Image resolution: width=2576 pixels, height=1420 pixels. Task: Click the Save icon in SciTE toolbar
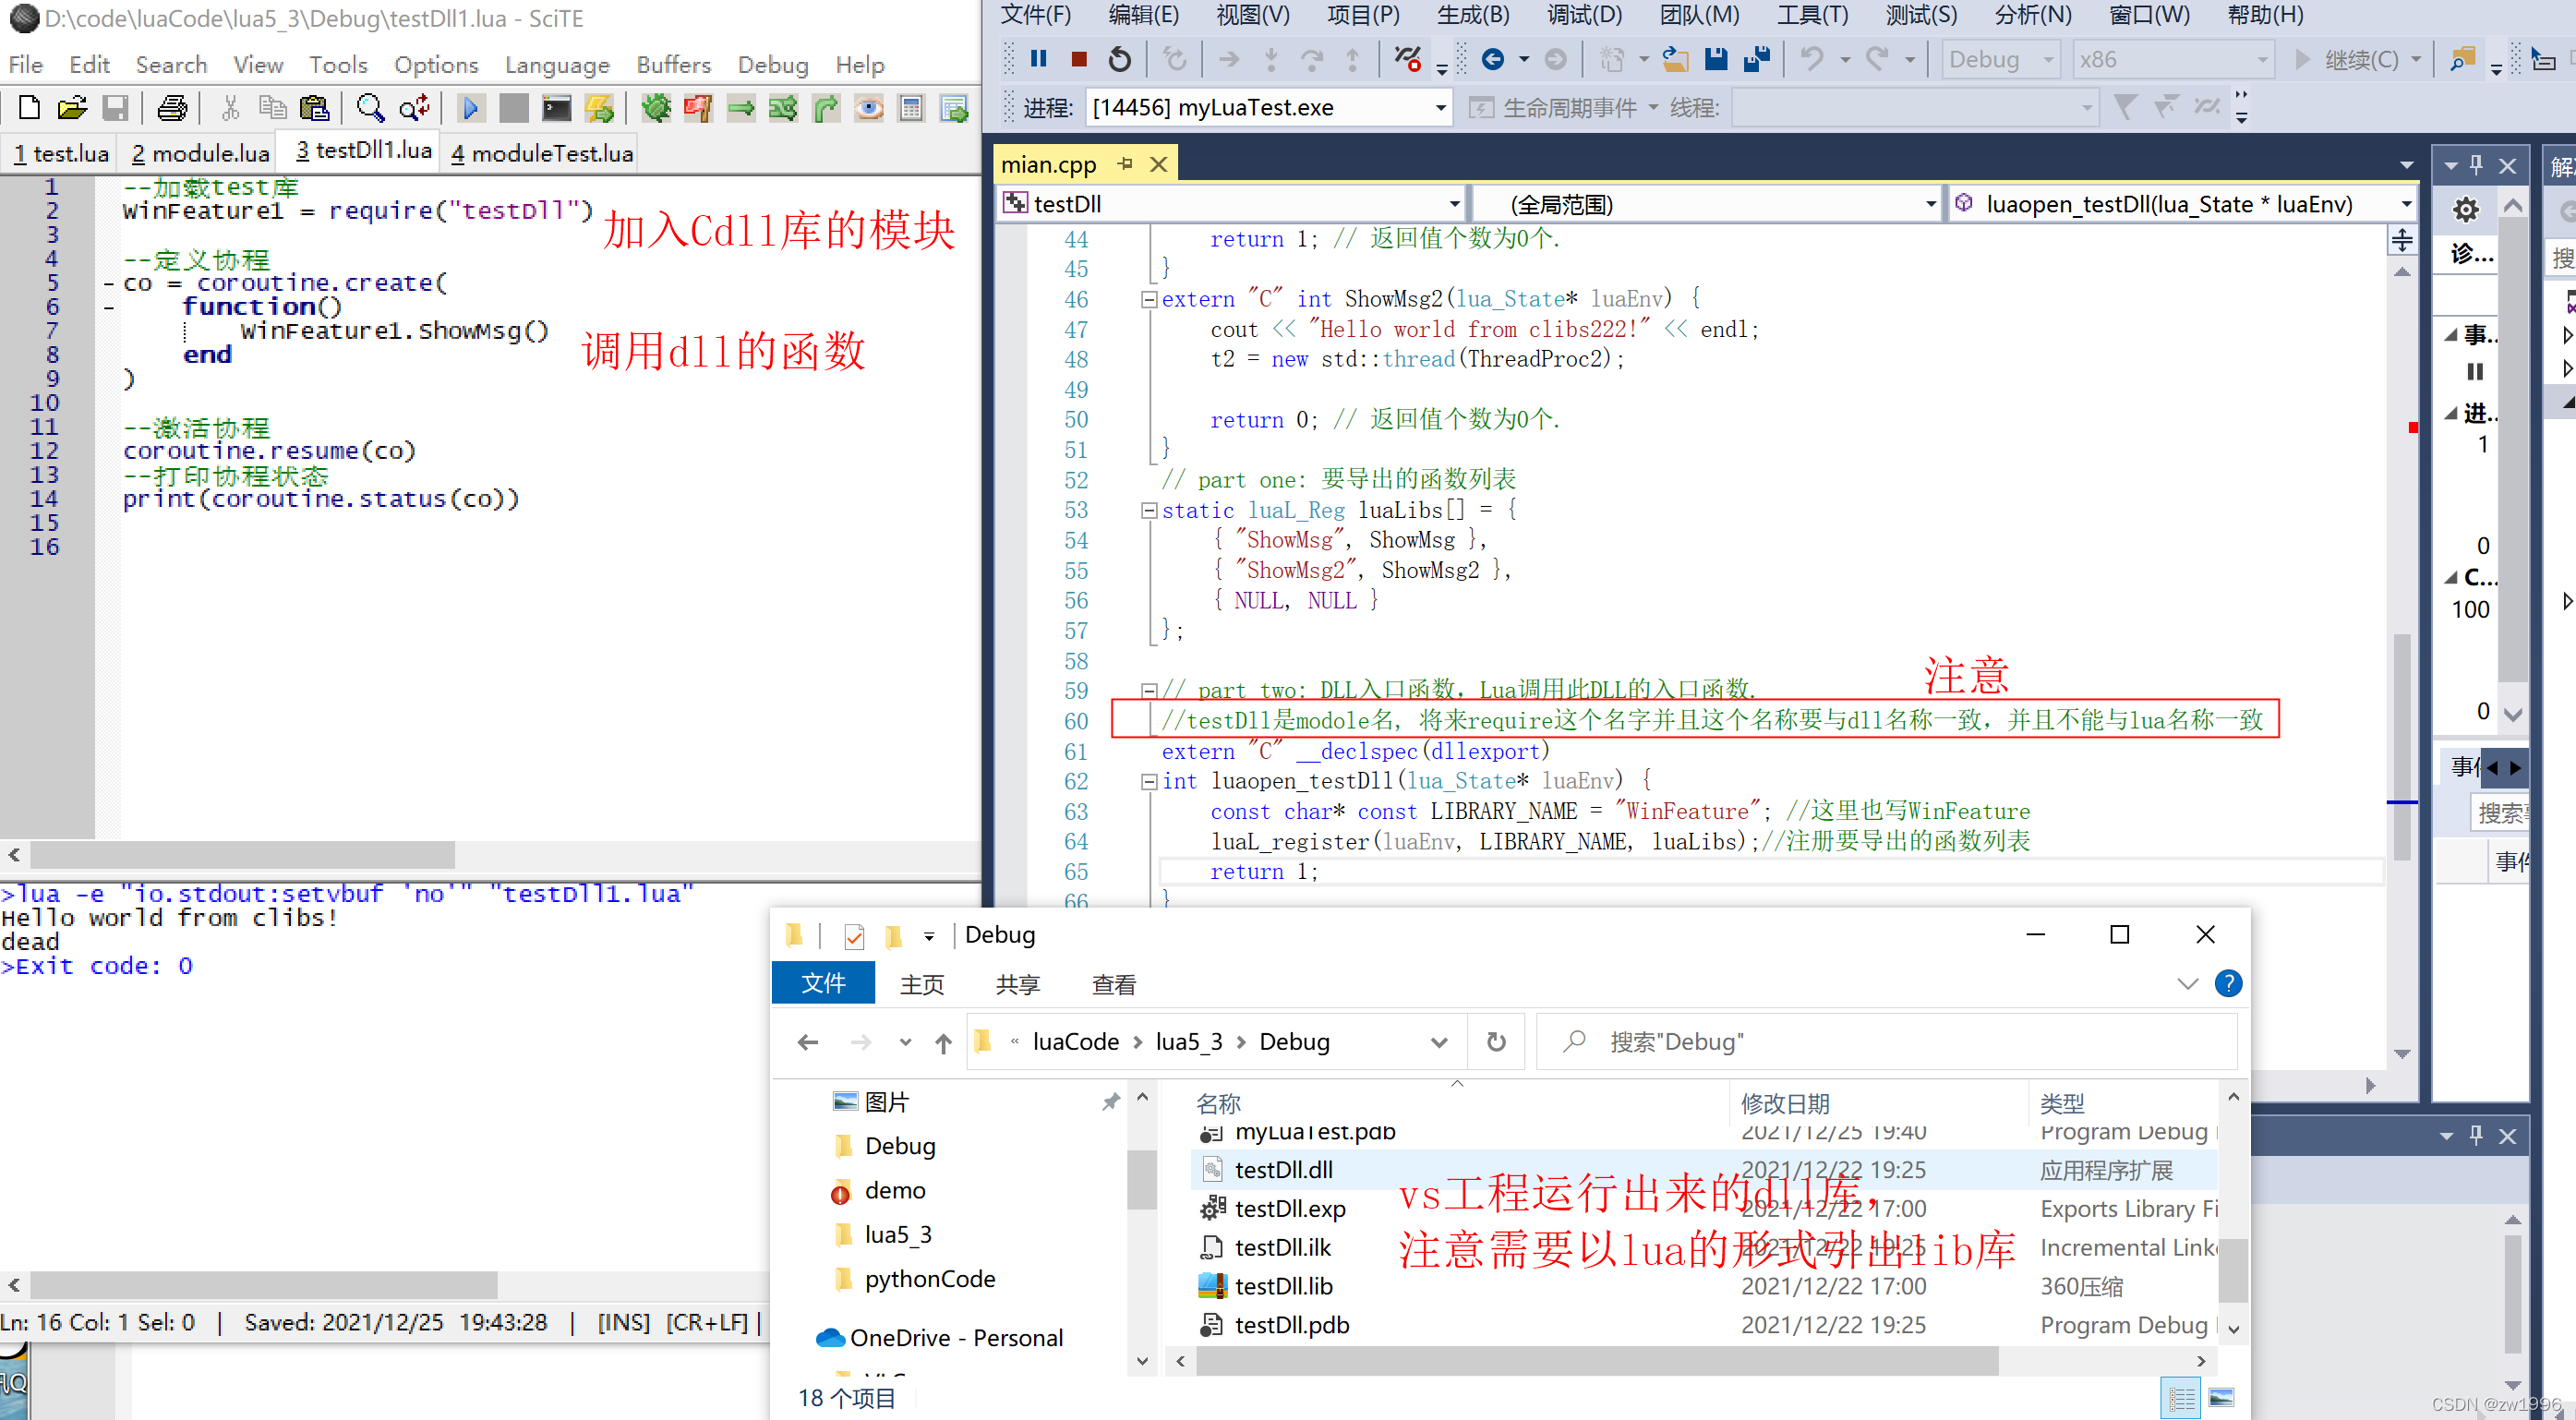(x=115, y=107)
